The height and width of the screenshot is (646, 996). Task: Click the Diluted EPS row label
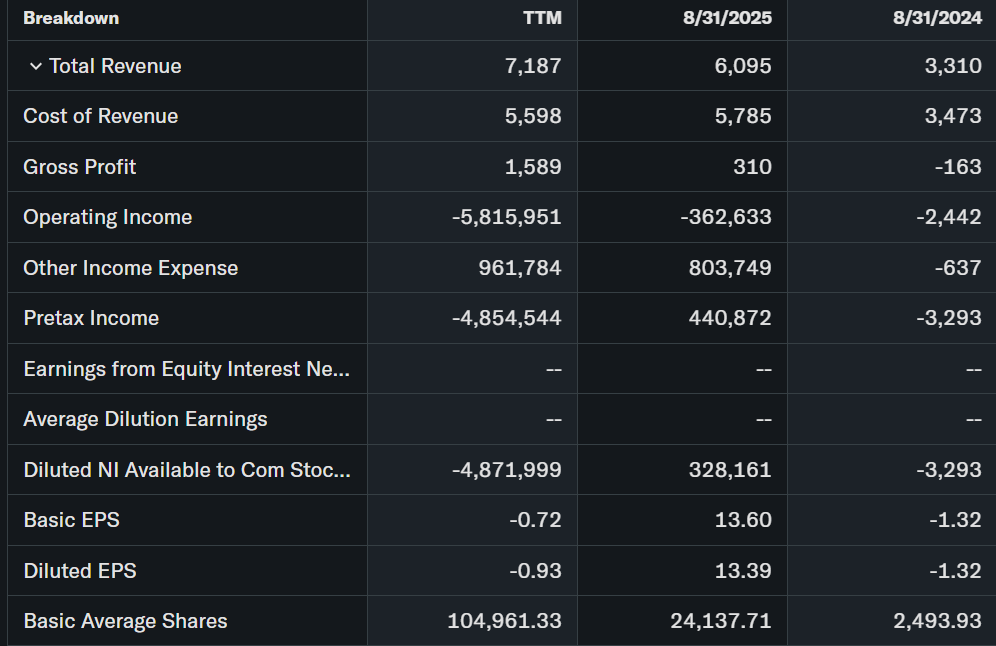(80, 571)
